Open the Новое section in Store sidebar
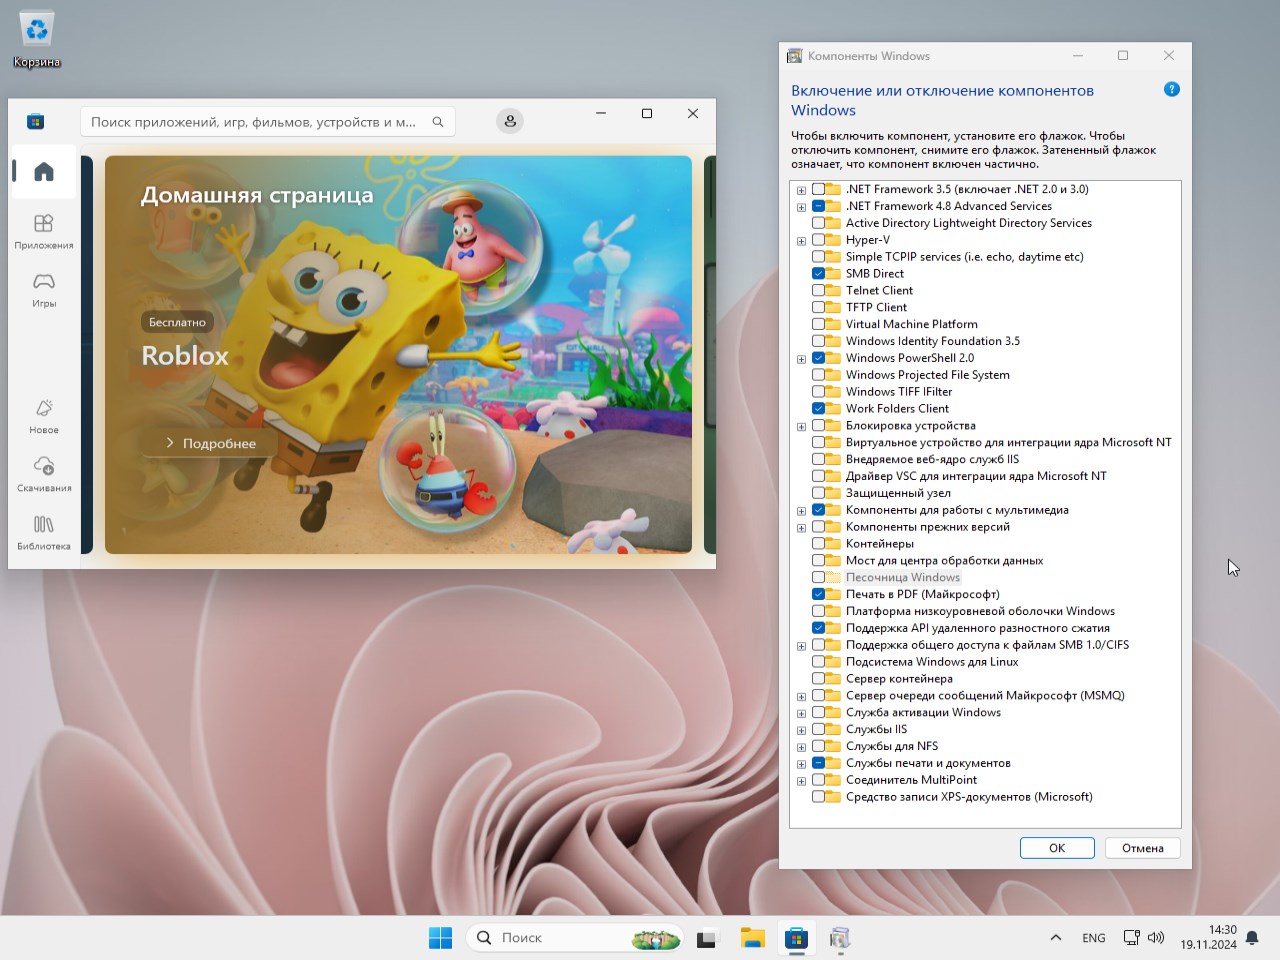The height and width of the screenshot is (960, 1280). 44,416
